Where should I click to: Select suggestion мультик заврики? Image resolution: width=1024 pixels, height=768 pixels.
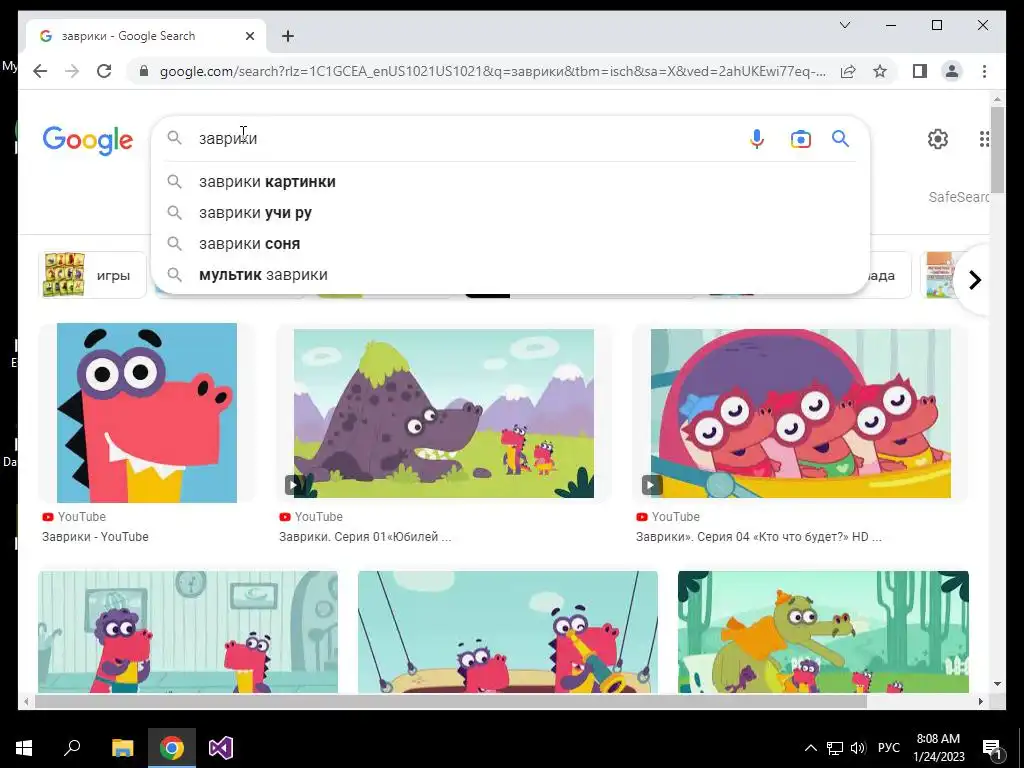point(510,275)
